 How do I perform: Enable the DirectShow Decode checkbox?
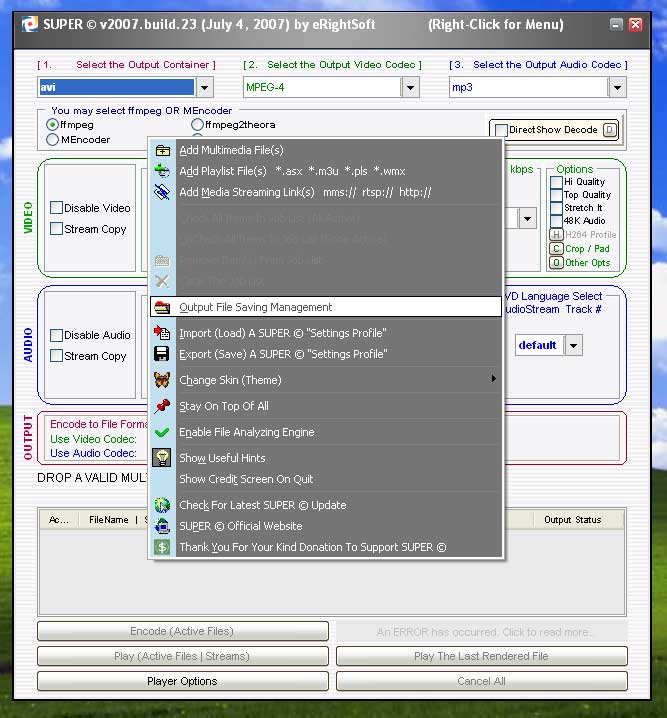tap(501, 130)
